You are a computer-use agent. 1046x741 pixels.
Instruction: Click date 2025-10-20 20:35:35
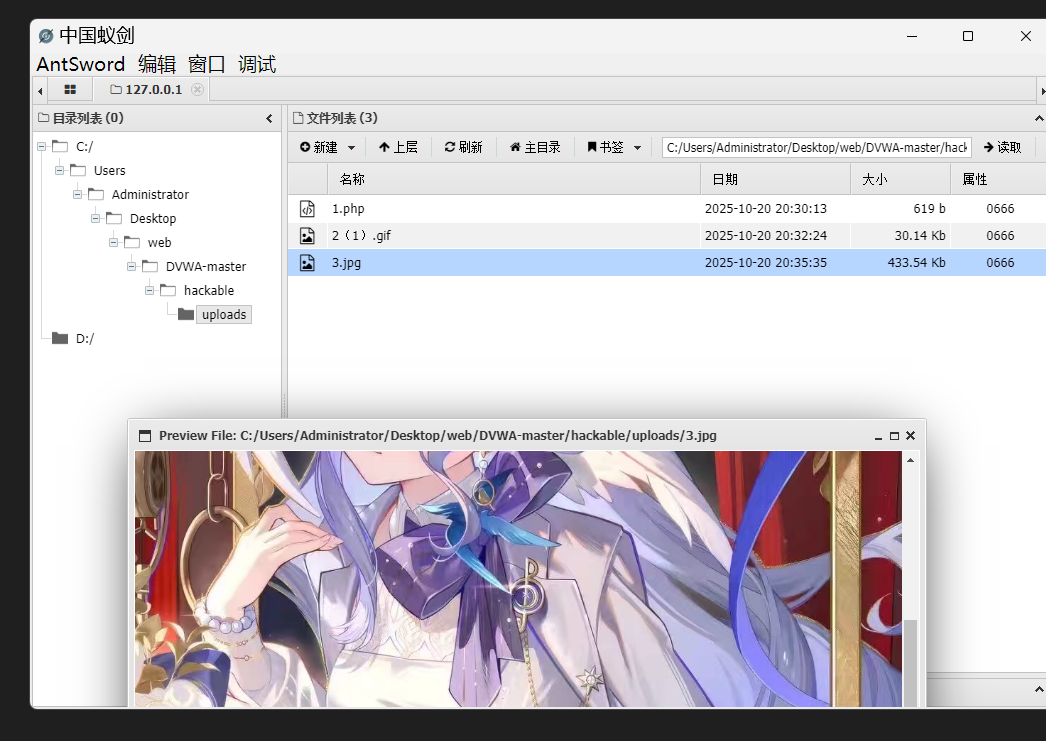tap(766, 262)
